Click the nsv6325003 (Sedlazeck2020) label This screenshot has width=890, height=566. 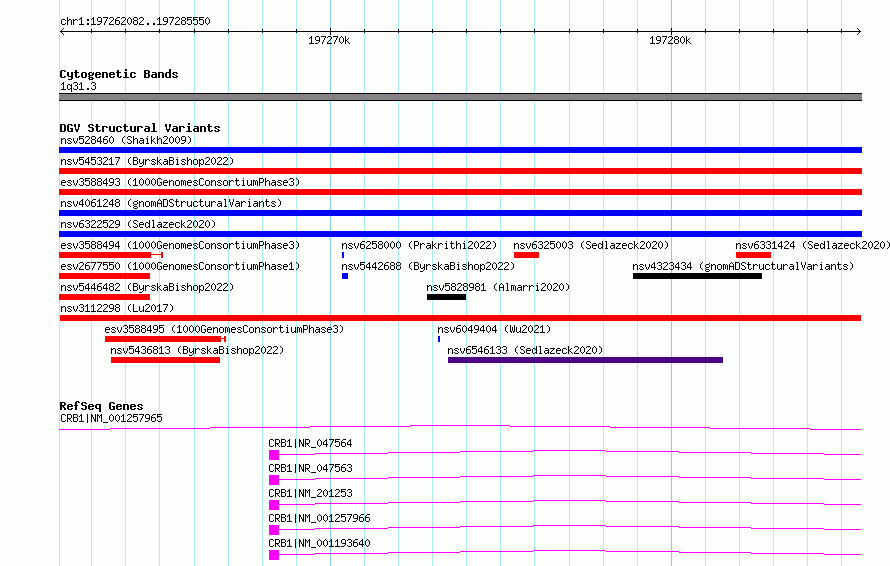coord(591,245)
